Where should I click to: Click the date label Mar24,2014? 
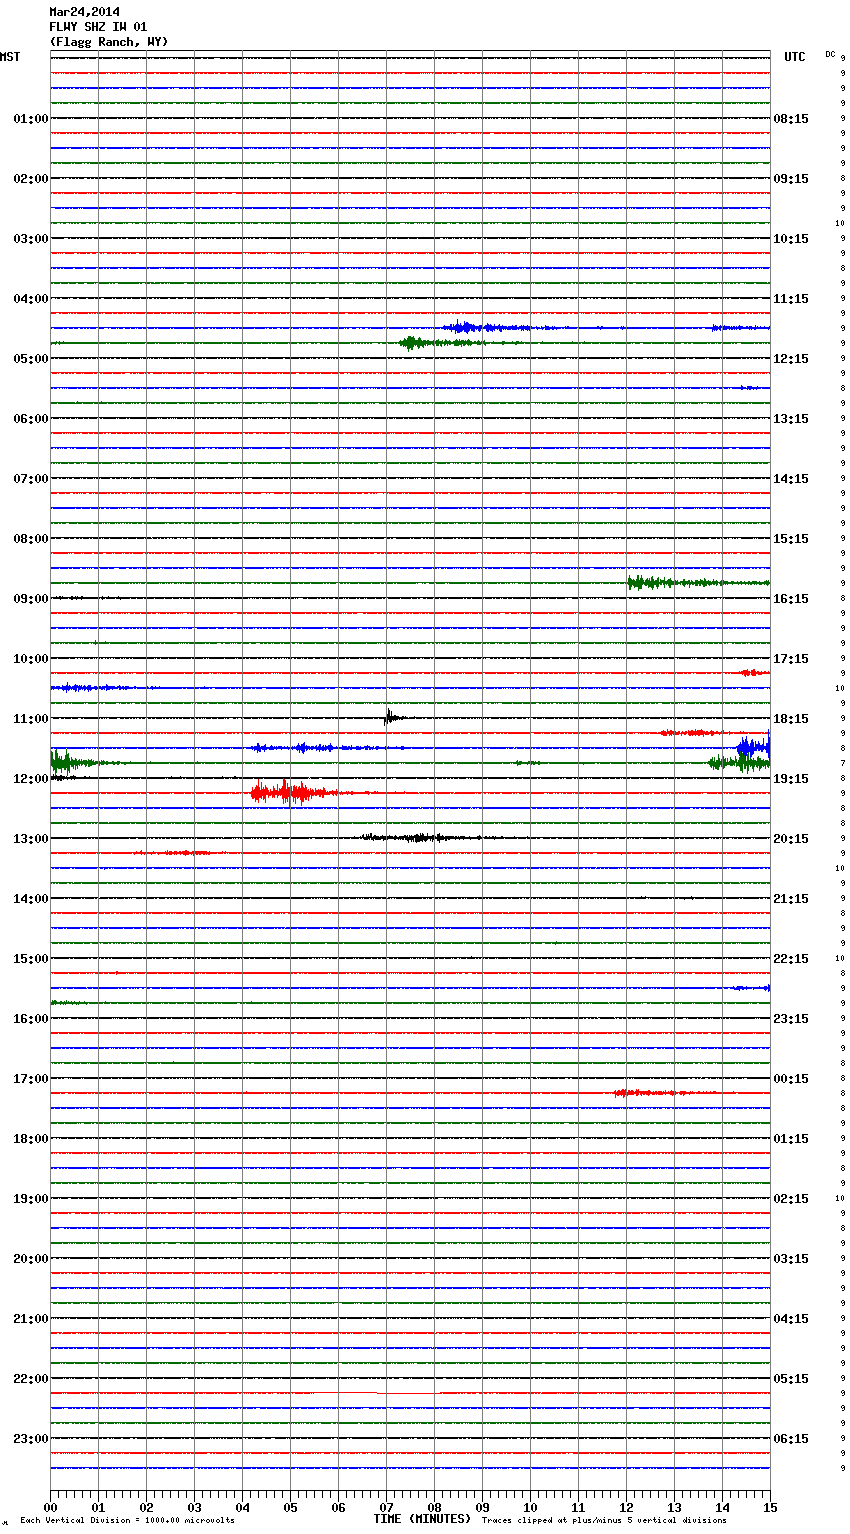click(x=84, y=12)
